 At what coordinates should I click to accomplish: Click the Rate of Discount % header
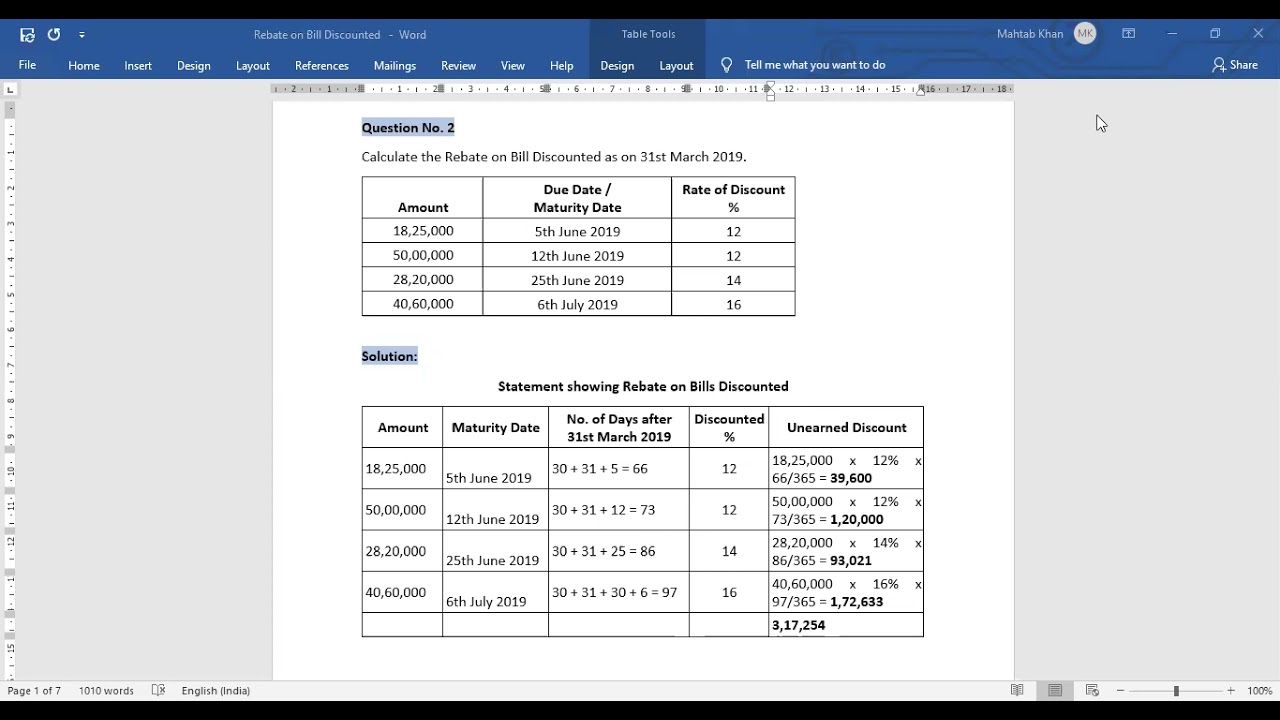[734, 198]
